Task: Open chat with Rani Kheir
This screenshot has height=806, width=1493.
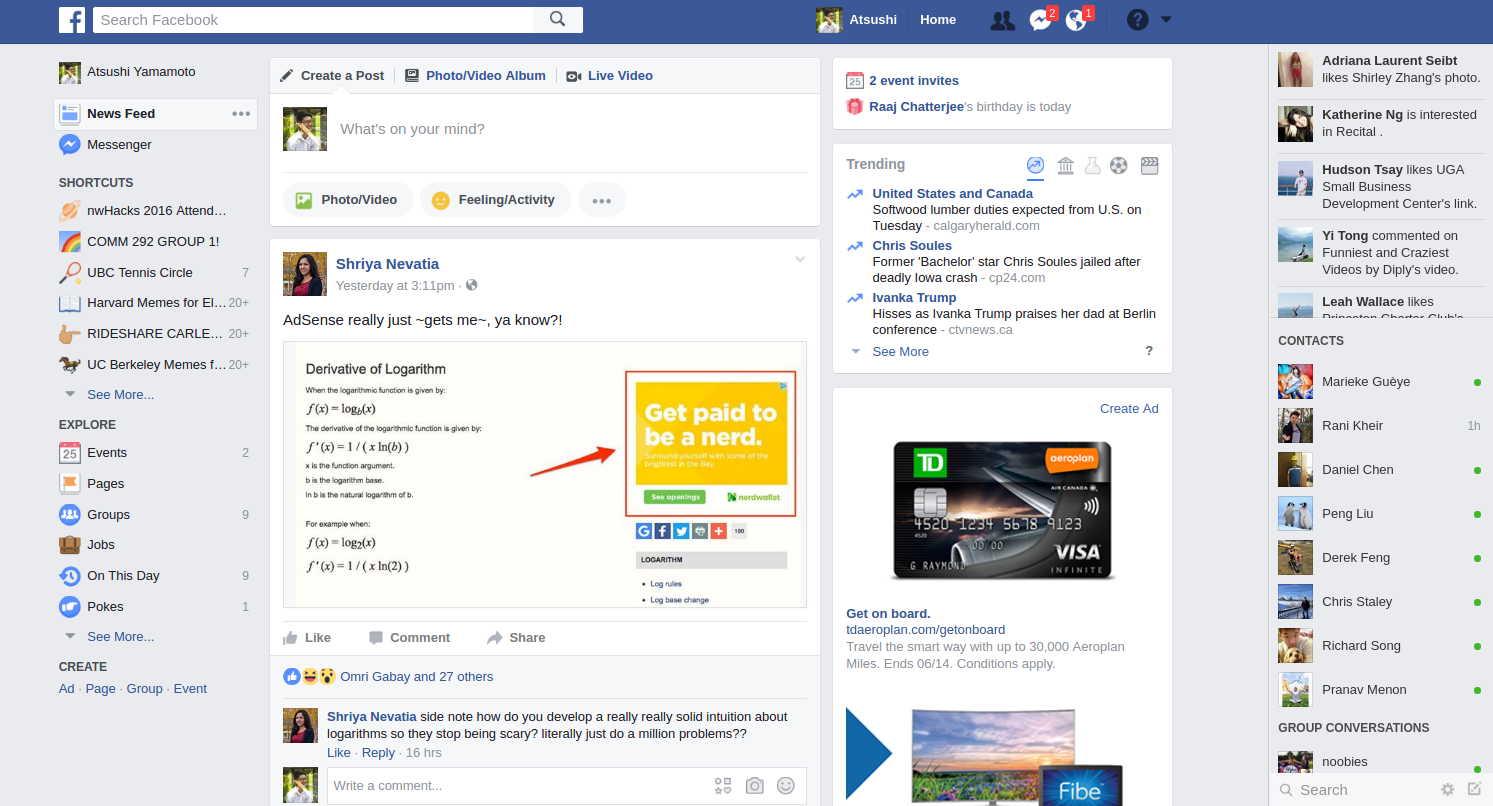Action: coord(1380,426)
